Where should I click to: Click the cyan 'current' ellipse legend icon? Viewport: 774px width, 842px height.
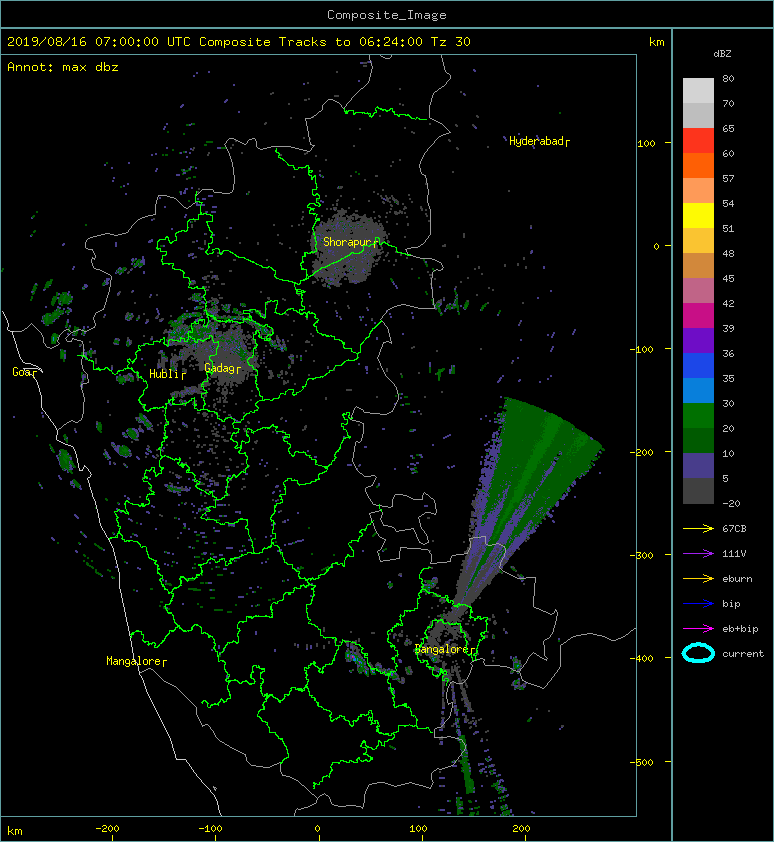click(x=698, y=653)
